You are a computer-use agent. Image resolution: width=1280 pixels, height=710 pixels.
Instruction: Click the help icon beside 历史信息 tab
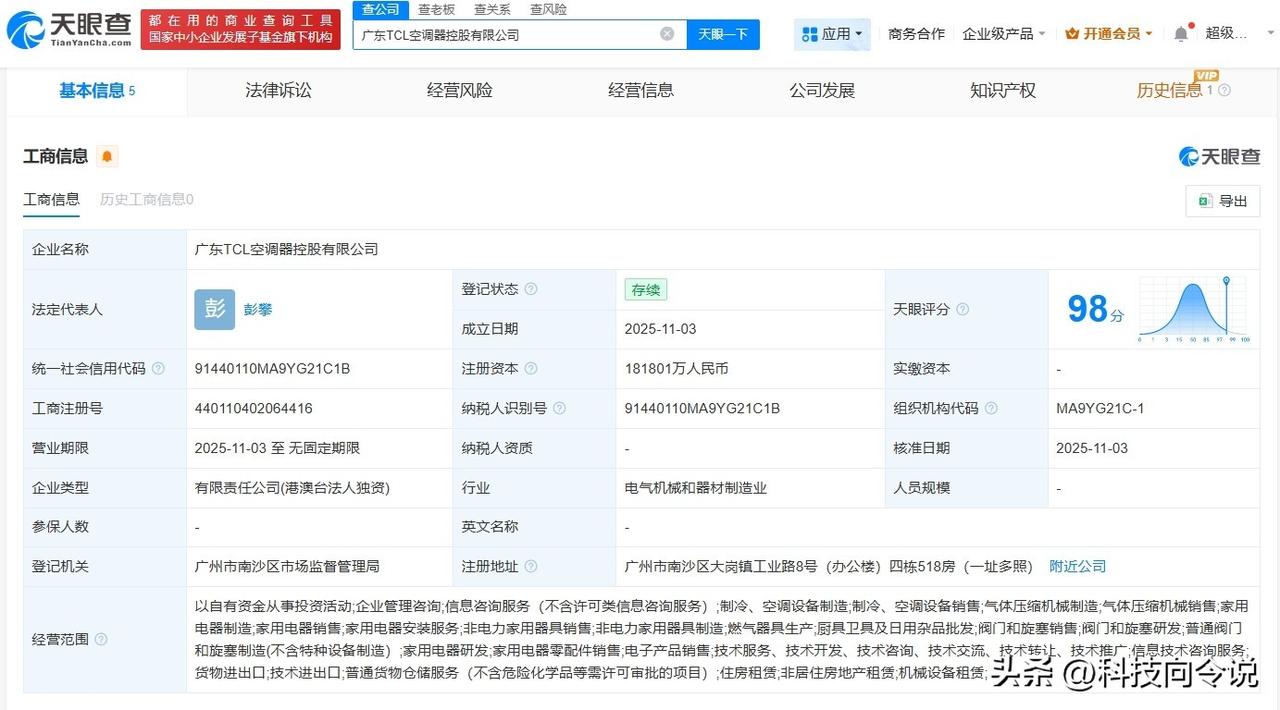(1224, 90)
